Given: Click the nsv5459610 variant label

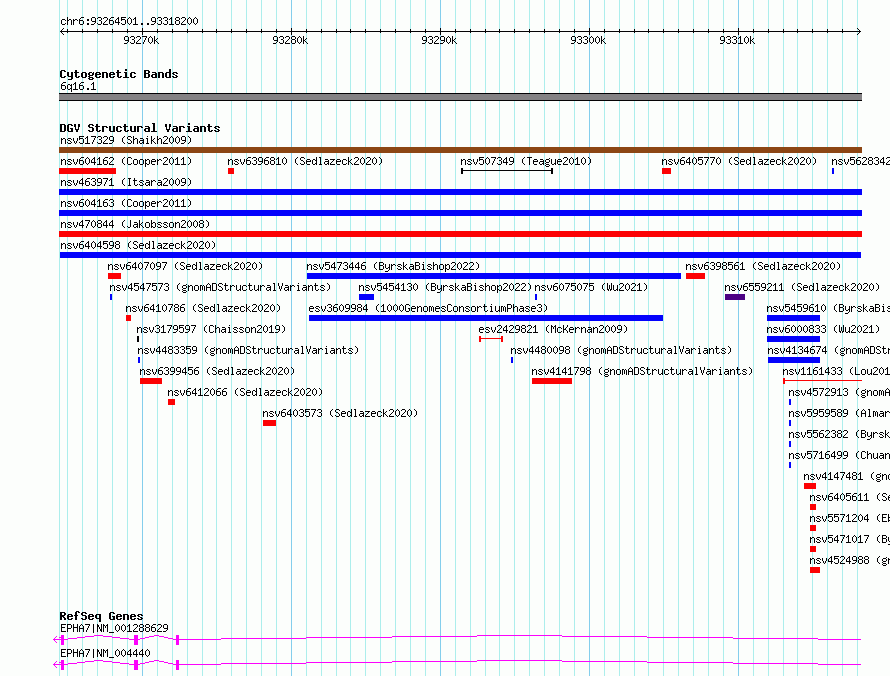Looking at the screenshot, I should pos(828,308).
